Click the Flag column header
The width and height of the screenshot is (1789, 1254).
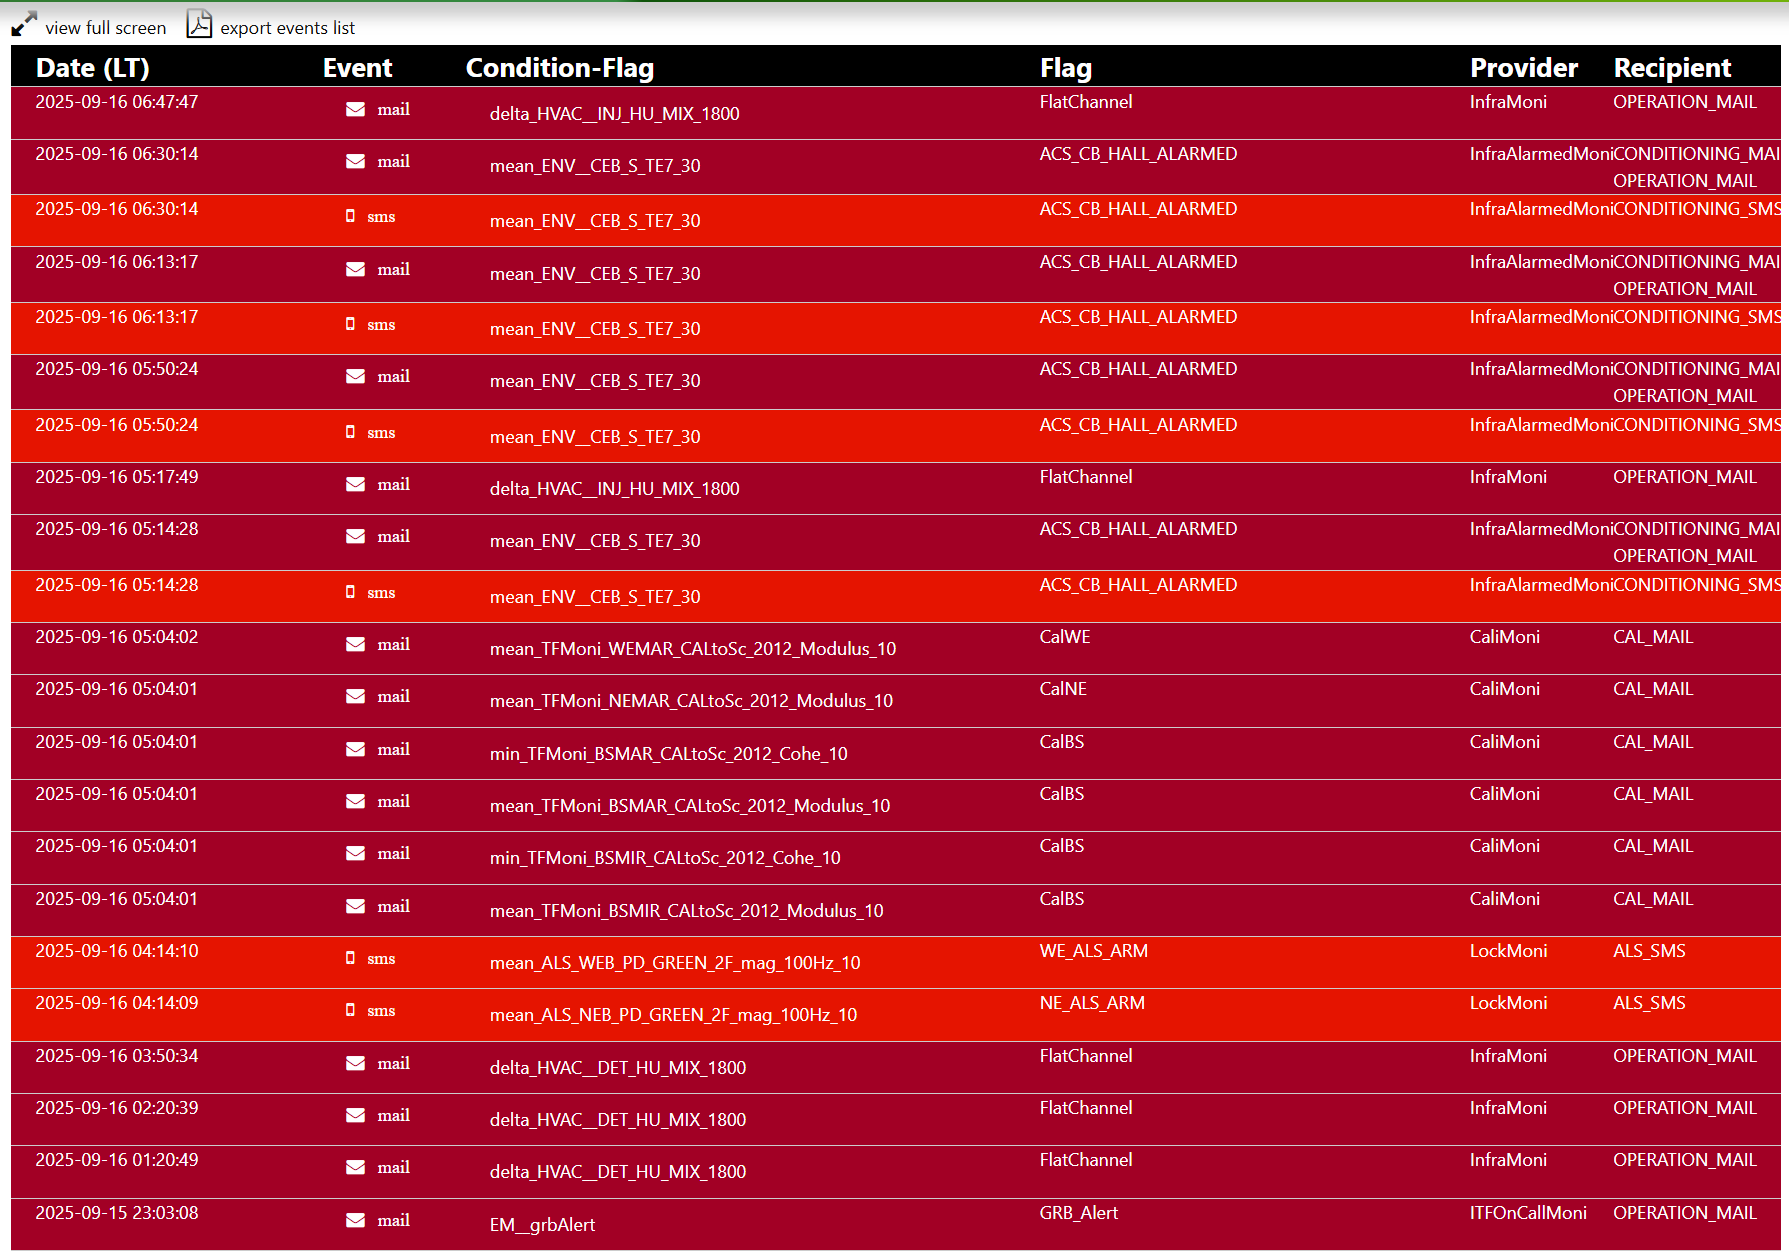tap(1066, 68)
